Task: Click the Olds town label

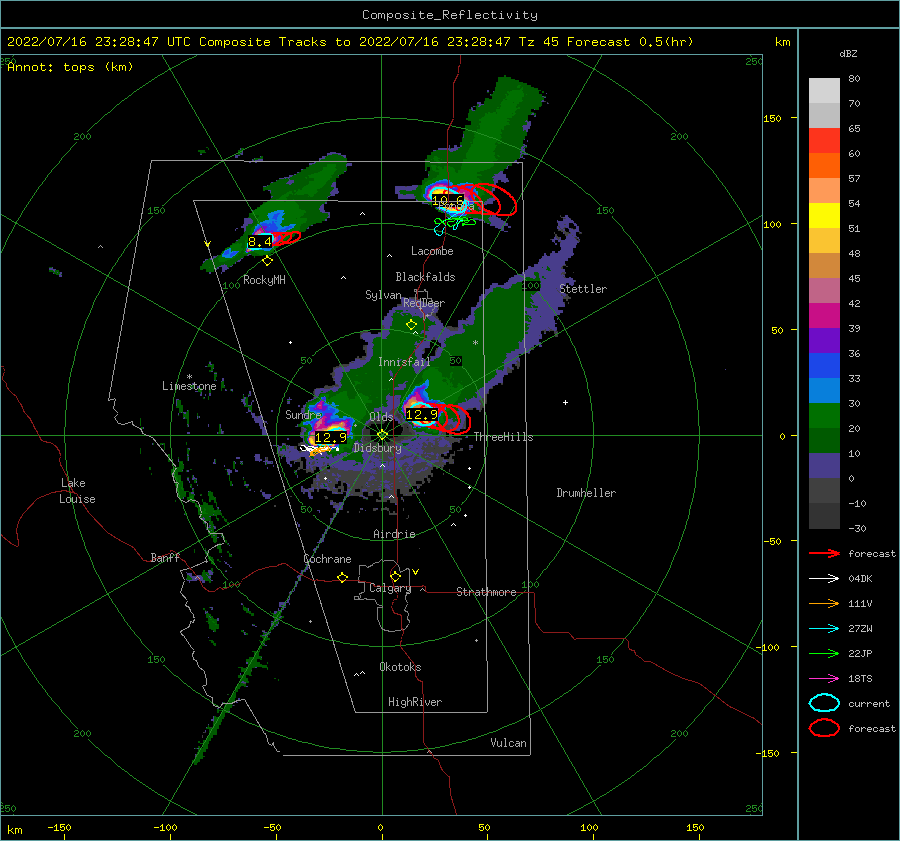Action: click(381, 416)
